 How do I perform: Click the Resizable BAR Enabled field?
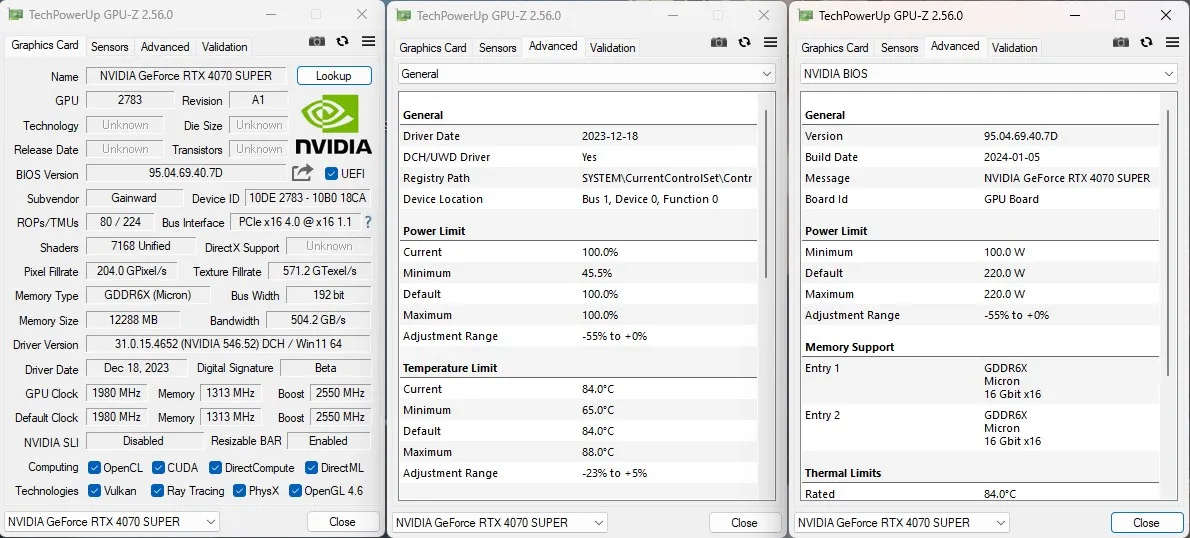pos(329,440)
